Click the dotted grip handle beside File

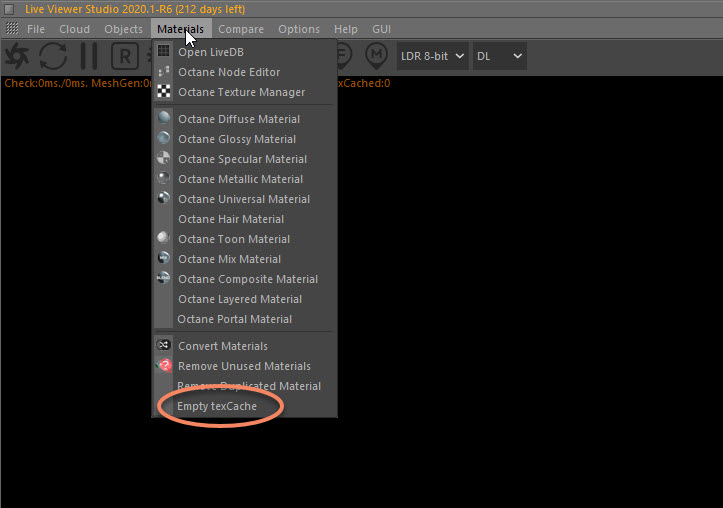coord(12,29)
